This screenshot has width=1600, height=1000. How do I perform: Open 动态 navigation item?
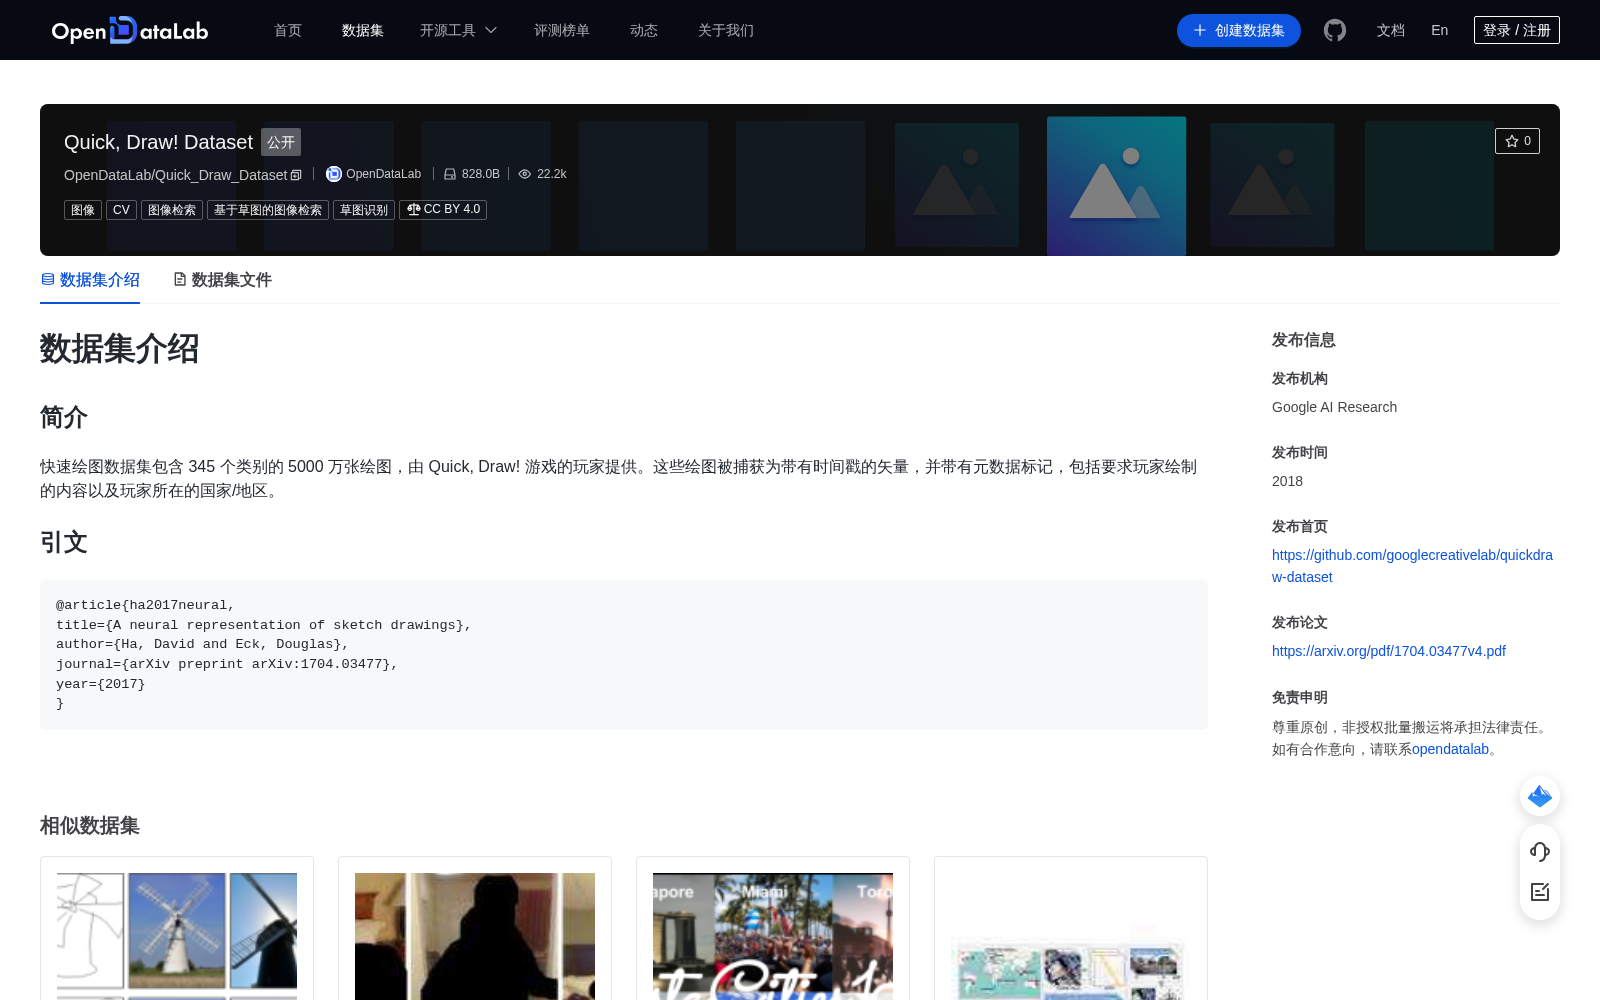(x=644, y=30)
